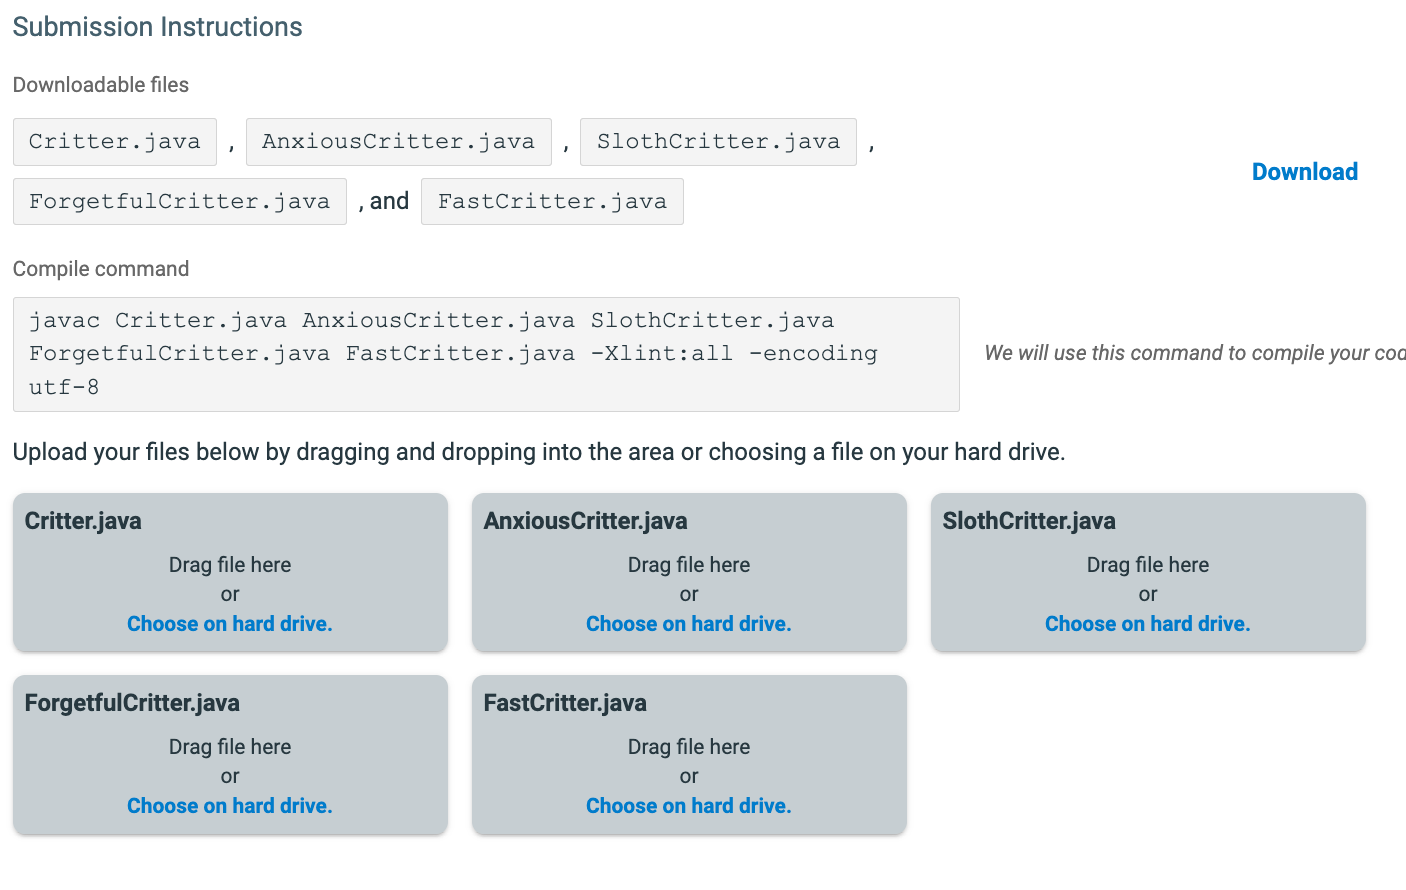Click 'Drag file here' in the ForgetfulCritter.java drop area
Image resolution: width=1406 pixels, height=890 pixels.
click(x=230, y=747)
